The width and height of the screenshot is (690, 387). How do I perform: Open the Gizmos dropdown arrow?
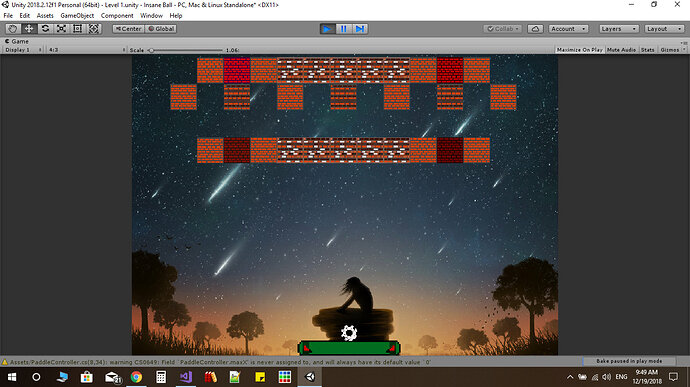coord(684,50)
